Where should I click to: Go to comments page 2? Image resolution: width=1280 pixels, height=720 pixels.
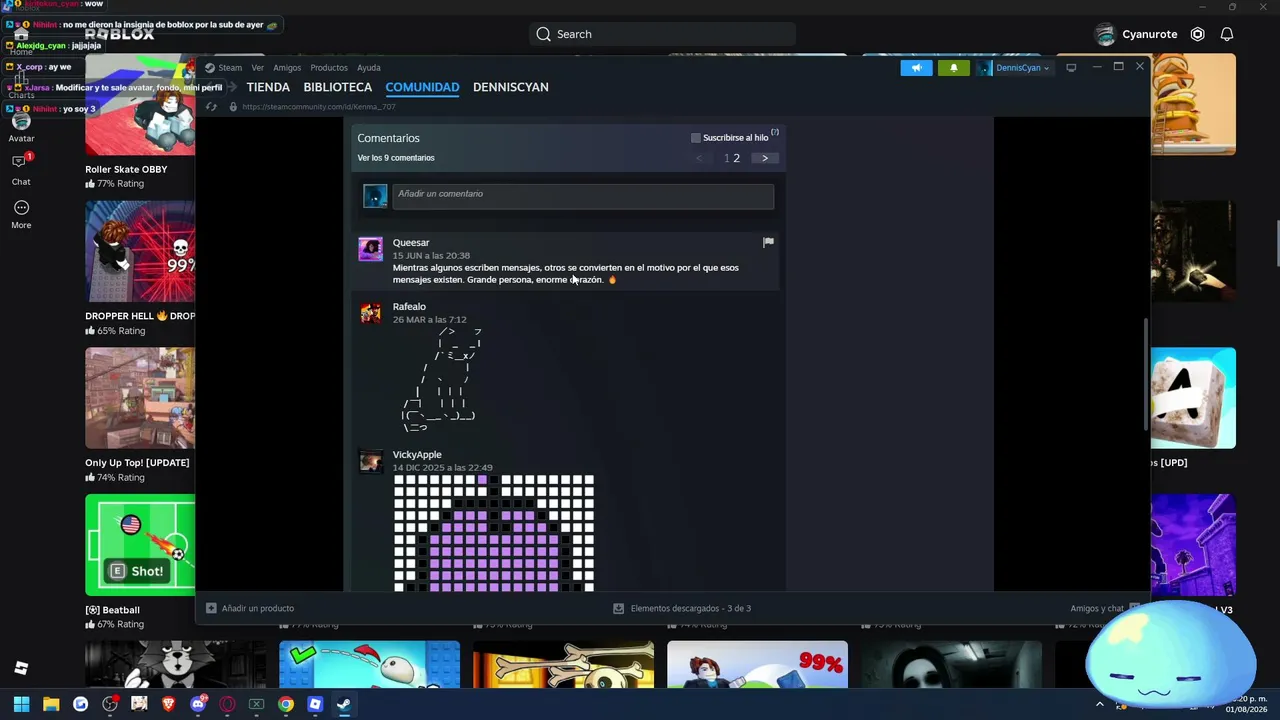737,158
